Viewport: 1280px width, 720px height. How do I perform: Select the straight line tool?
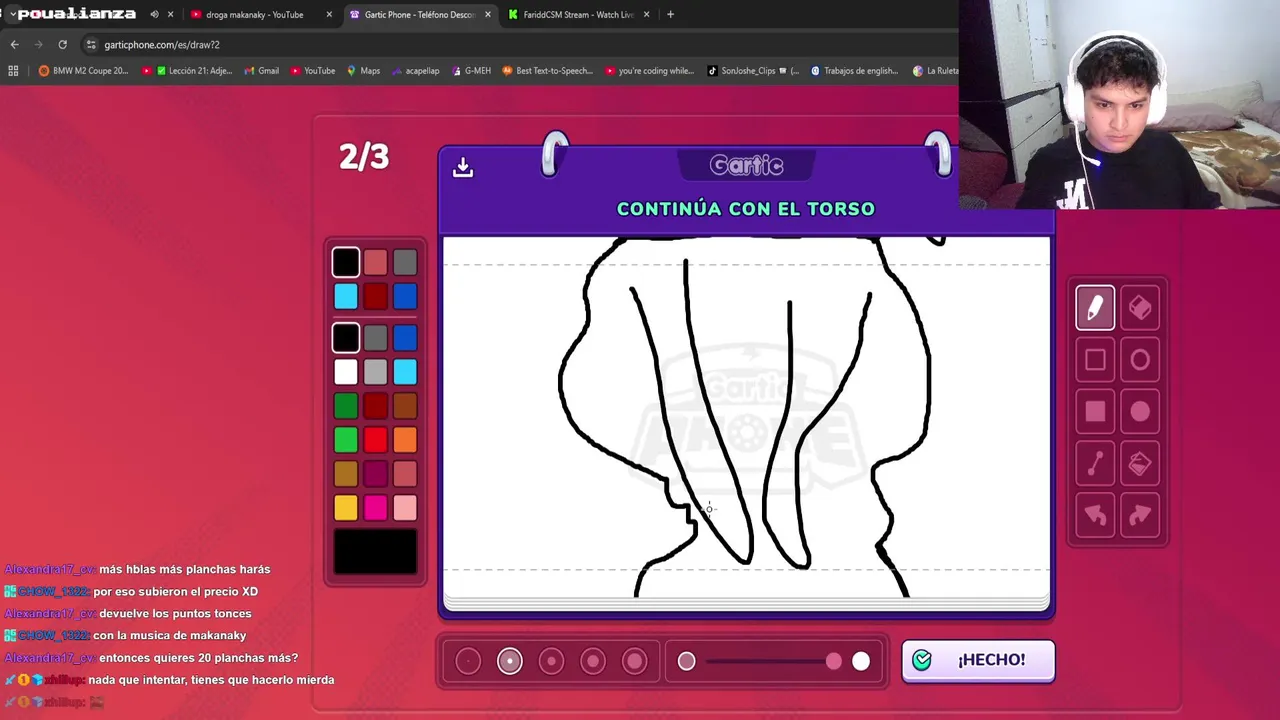click(x=1095, y=464)
